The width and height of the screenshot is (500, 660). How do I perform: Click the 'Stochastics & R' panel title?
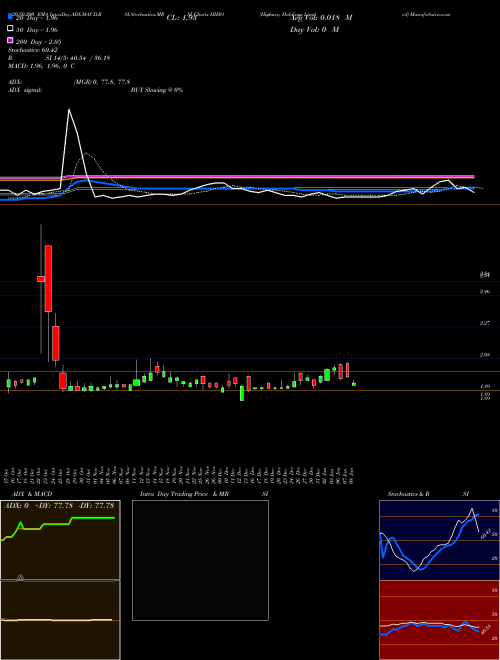[408, 494]
